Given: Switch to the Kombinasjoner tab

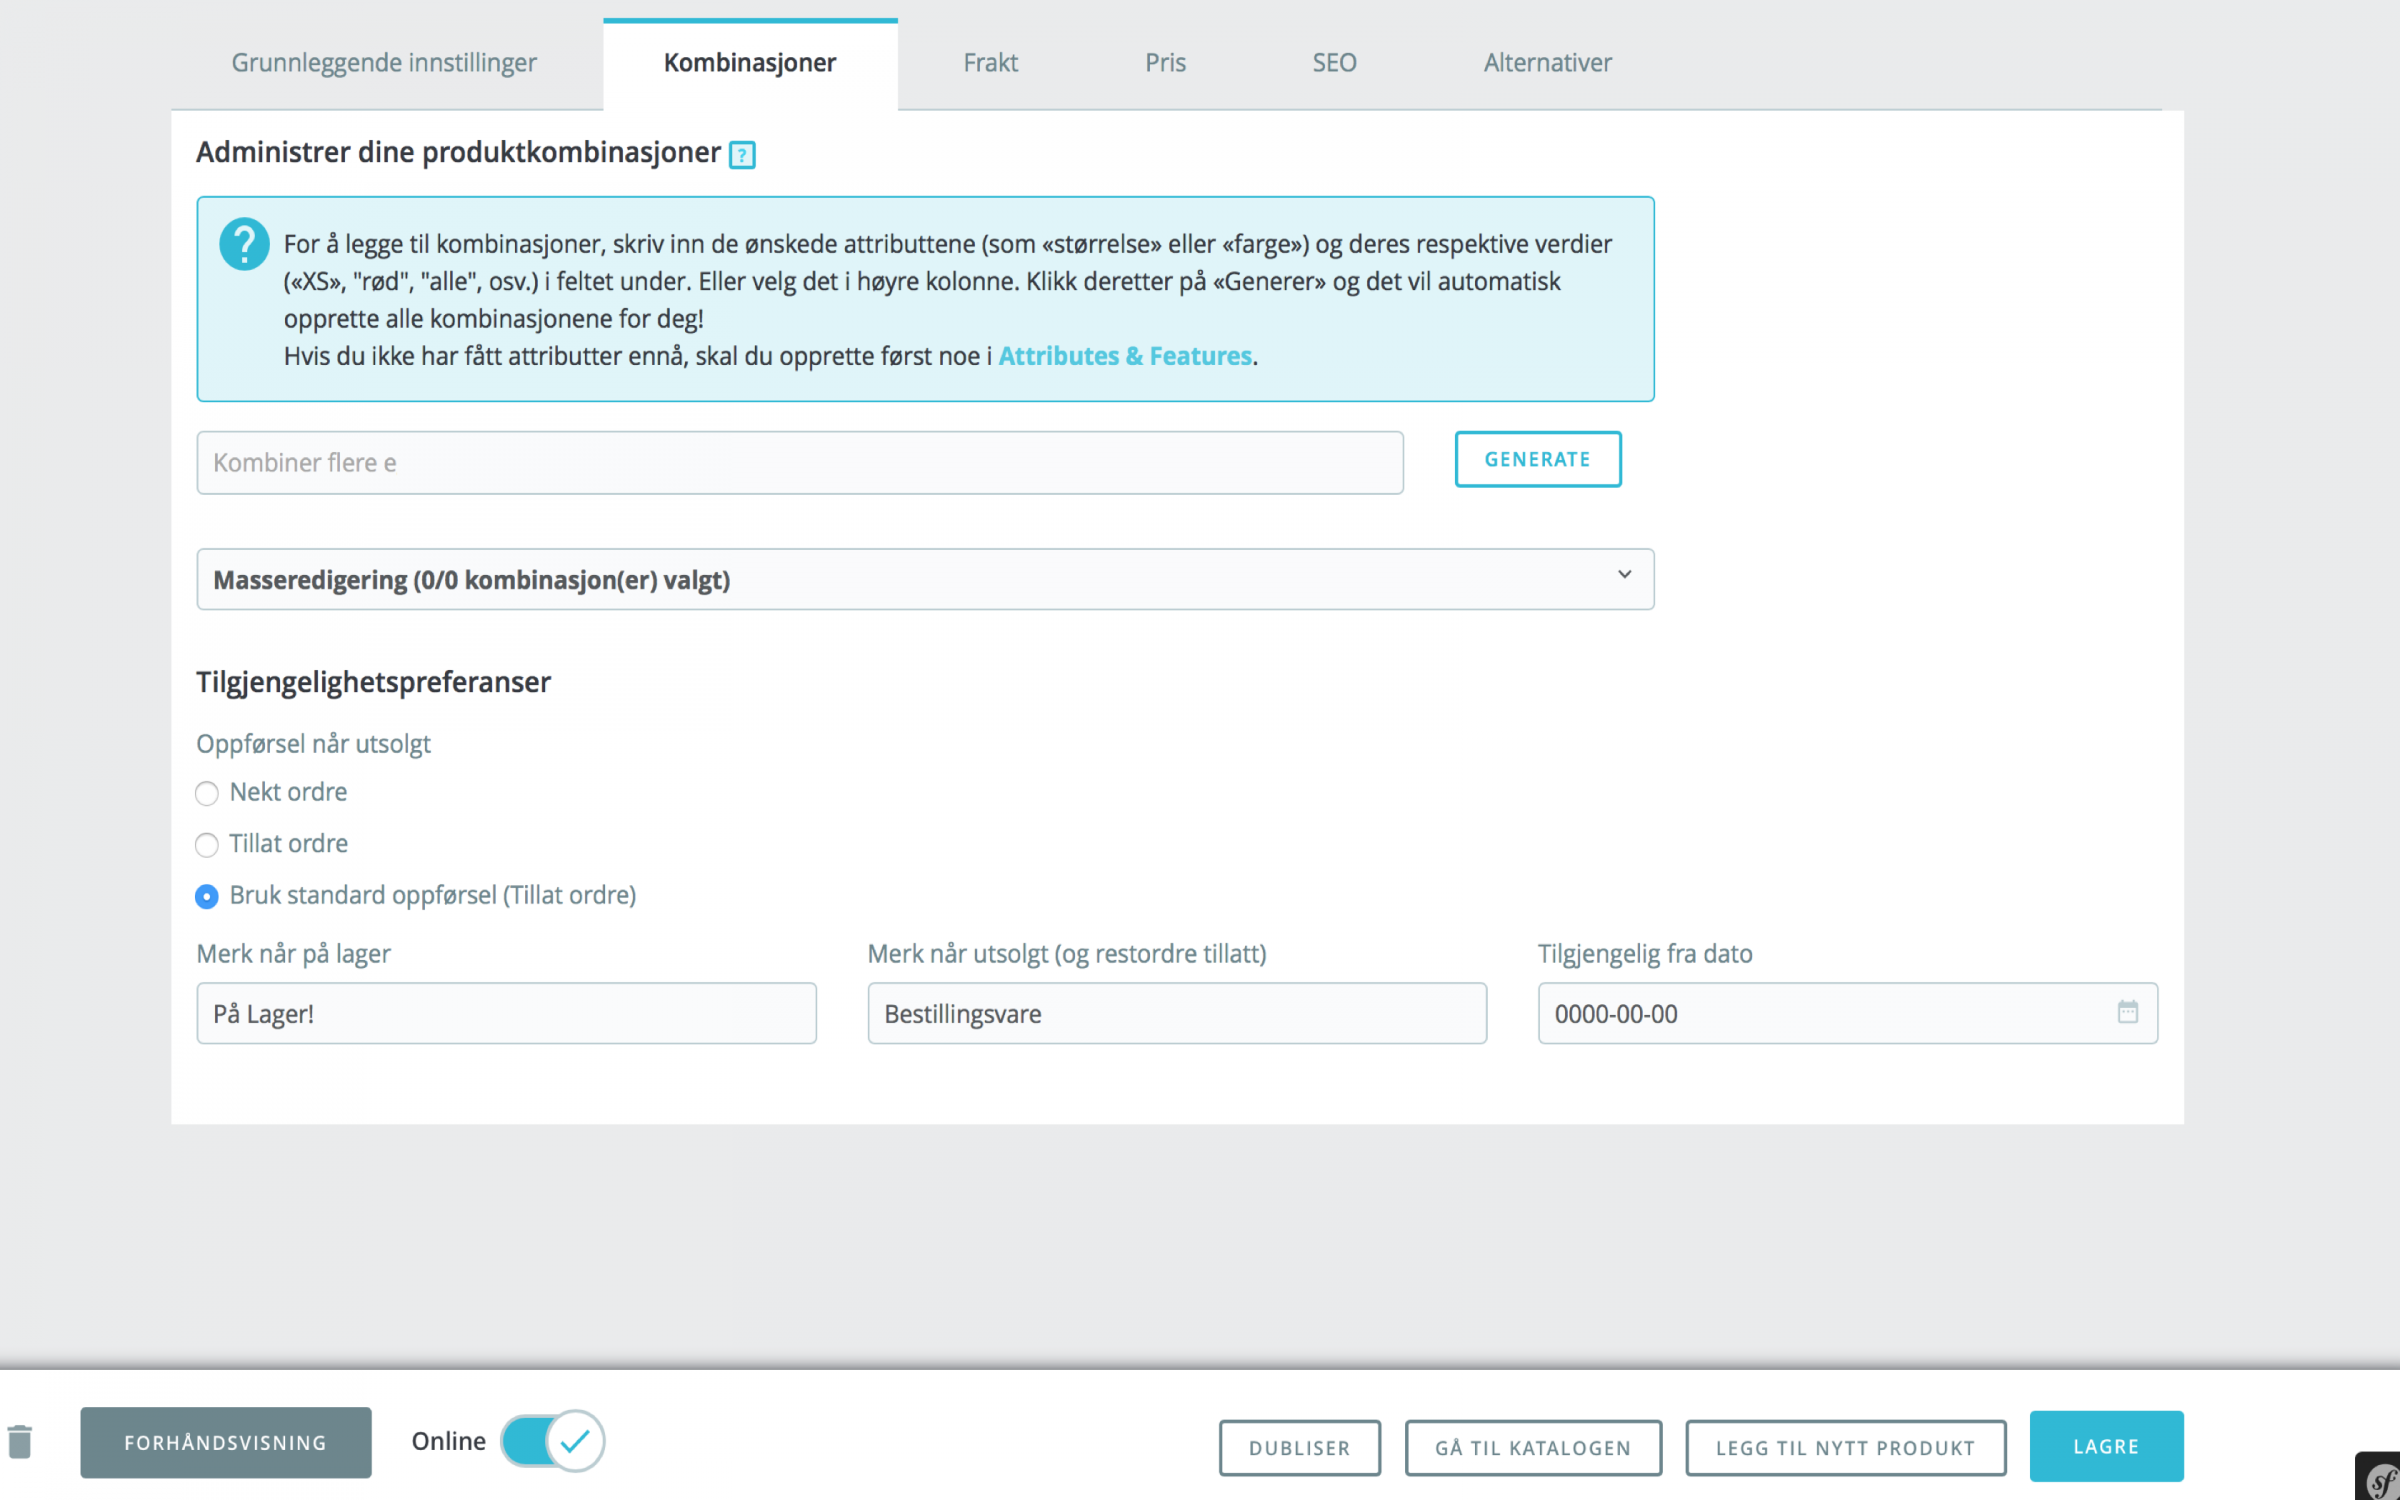Looking at the screenshot, I should 750,63.
